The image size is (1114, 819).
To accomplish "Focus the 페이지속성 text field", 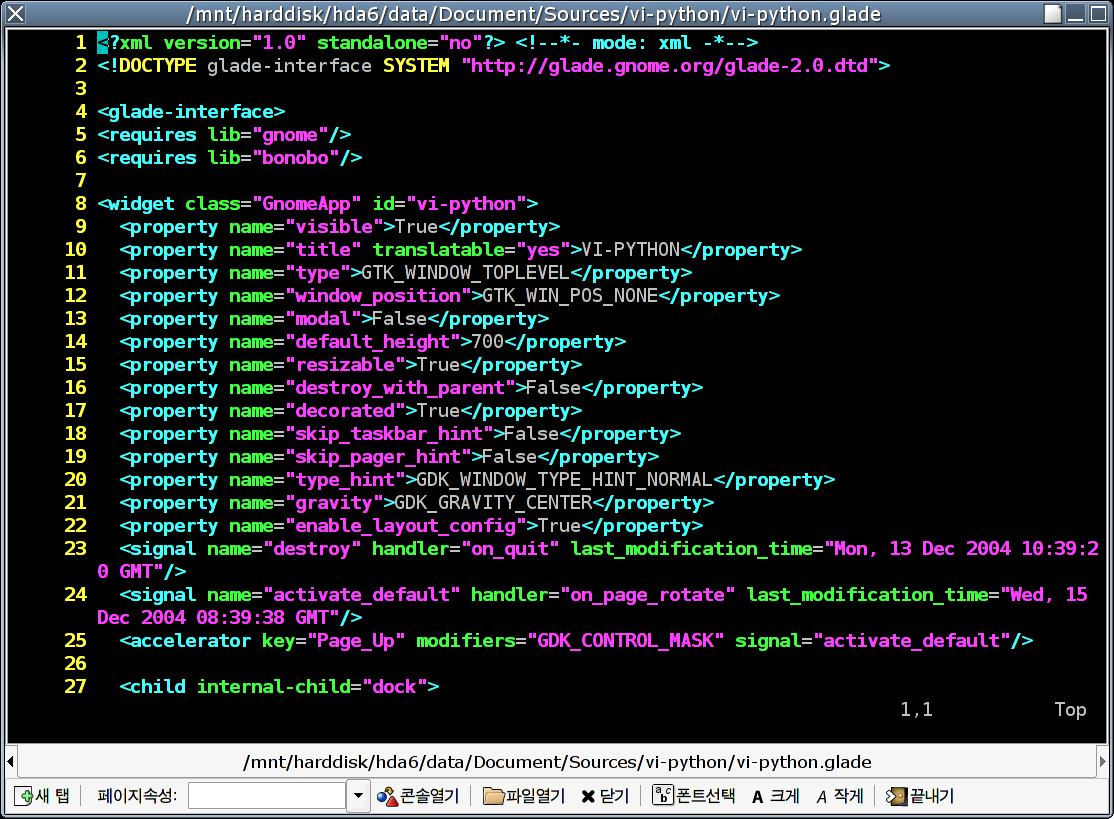I will pyautogui.click(x=266, y=796).
